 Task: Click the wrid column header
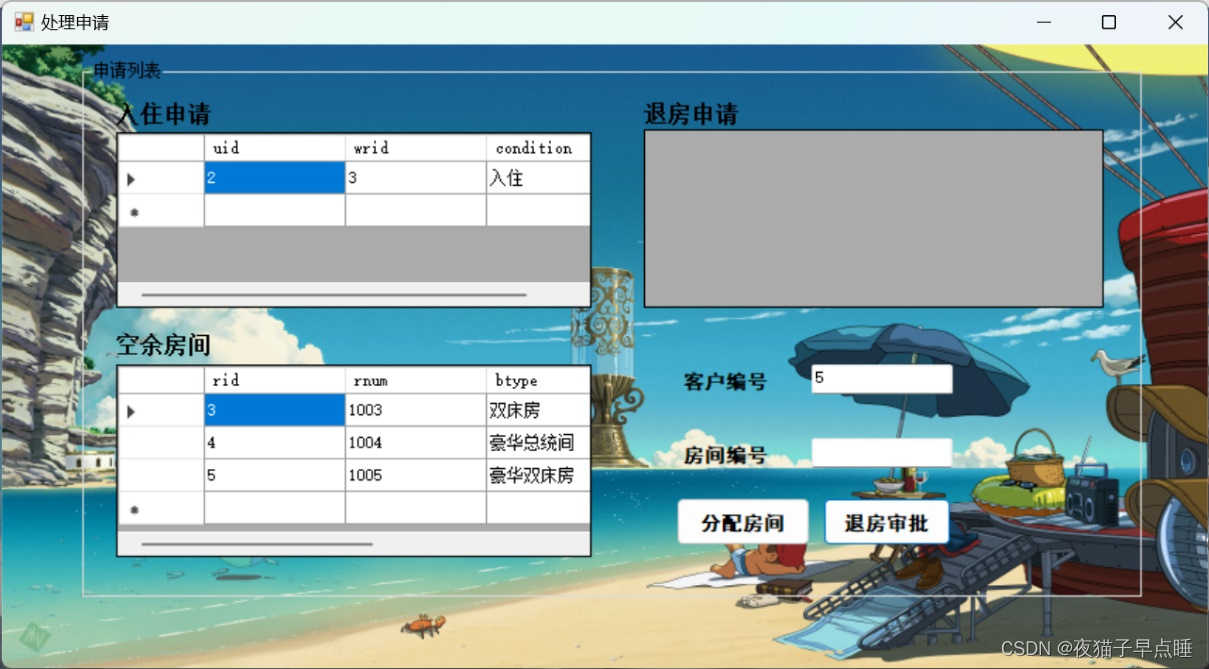point(416,148)
